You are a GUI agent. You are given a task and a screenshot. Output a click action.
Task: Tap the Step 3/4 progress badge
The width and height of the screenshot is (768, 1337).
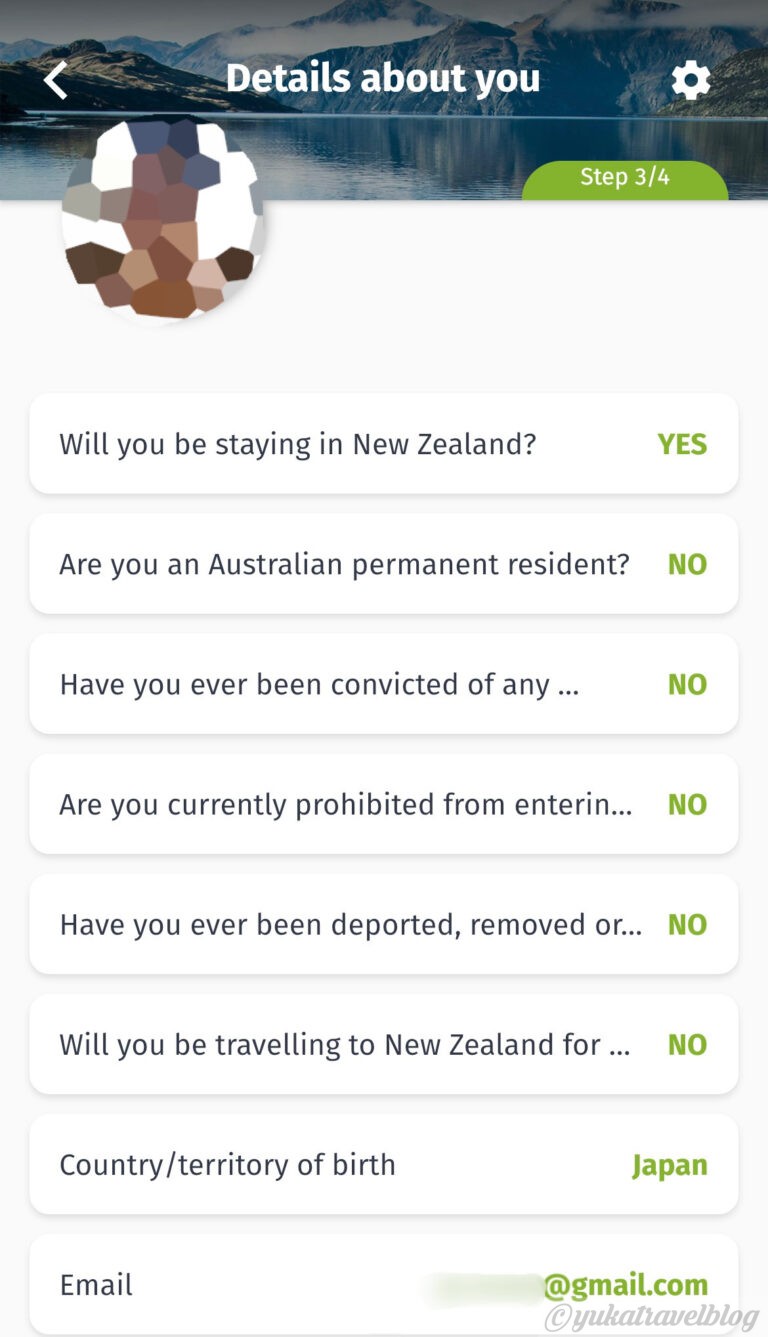coord(625,178)
